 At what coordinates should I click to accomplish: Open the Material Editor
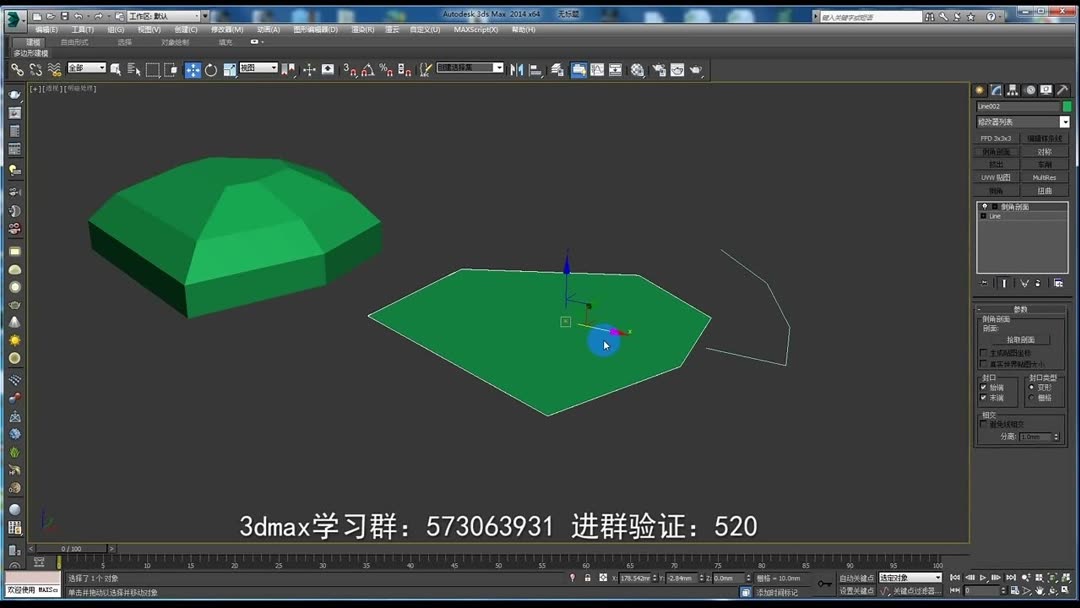637,69
